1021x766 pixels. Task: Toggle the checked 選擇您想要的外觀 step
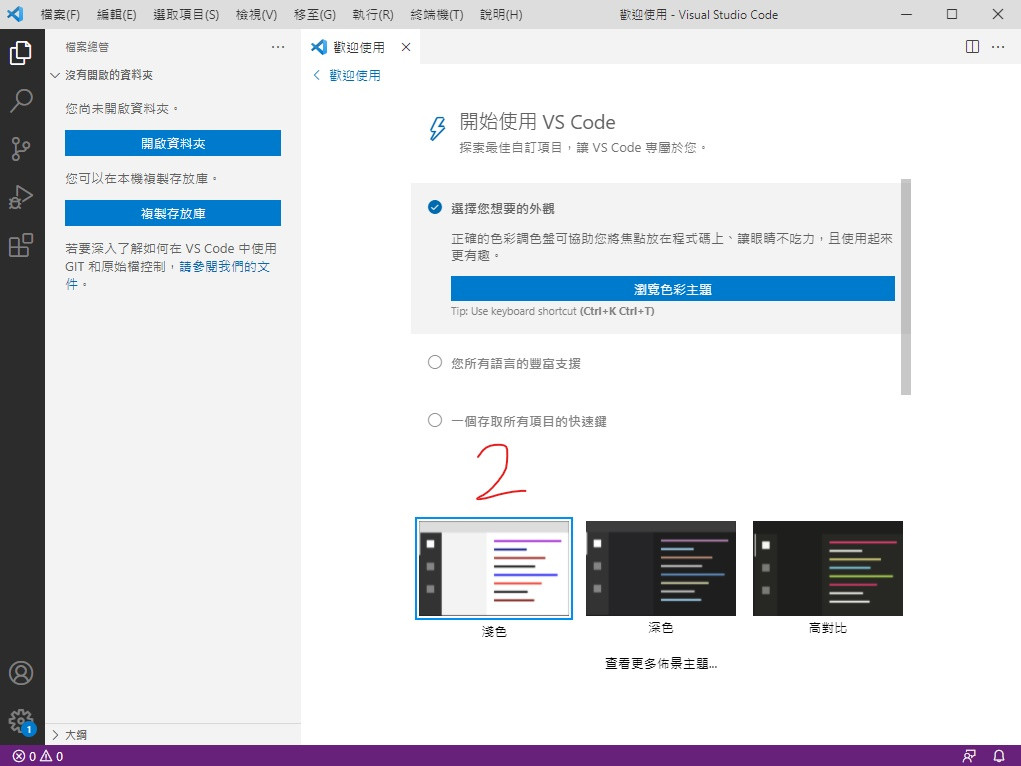coord(435,208)
